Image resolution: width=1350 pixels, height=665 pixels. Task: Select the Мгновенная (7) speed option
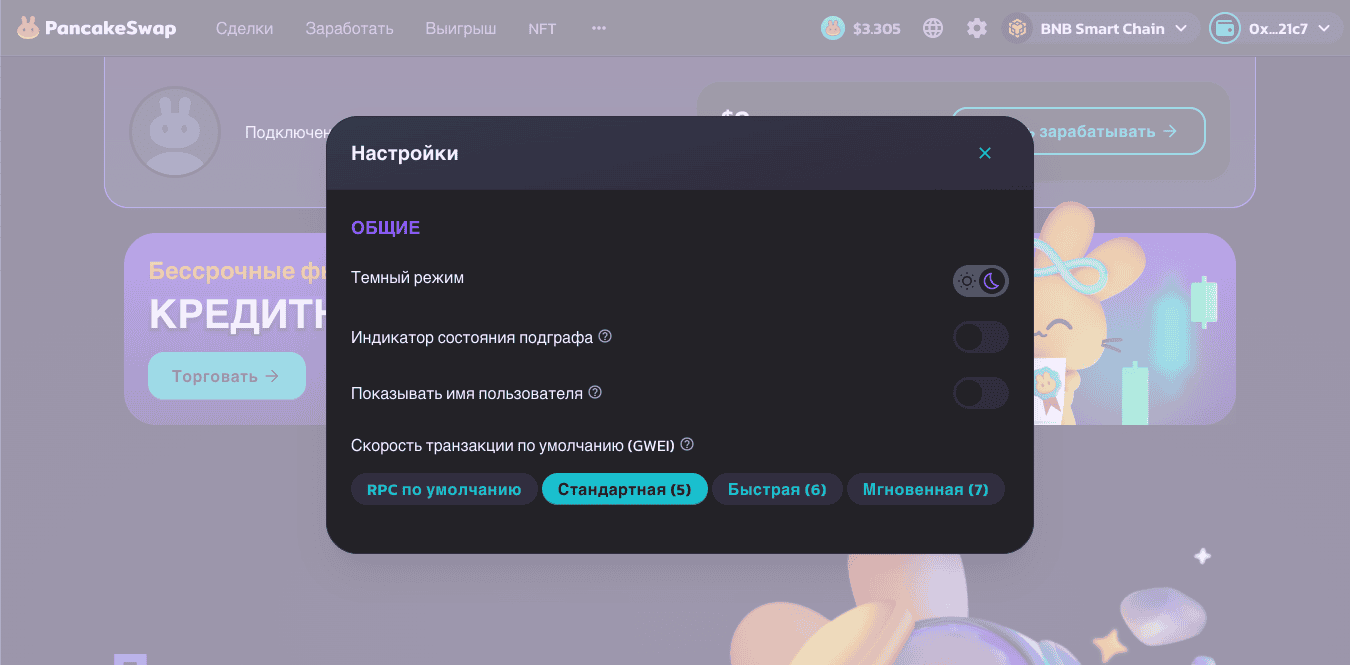pyautogui.click(x=925, y=489)
